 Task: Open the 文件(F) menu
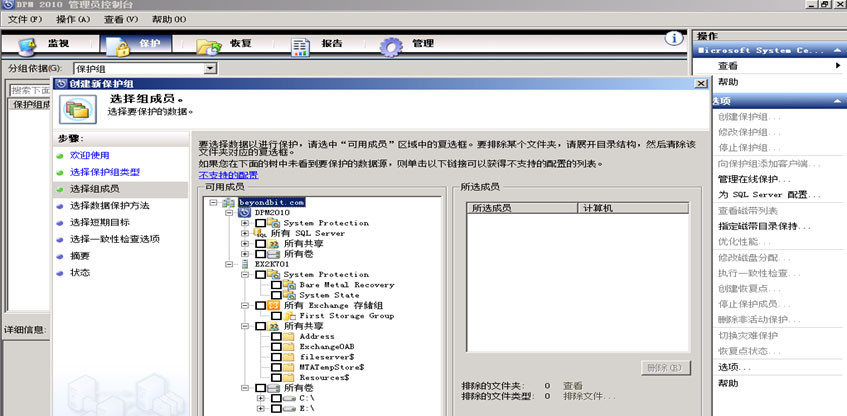[25, 19]
